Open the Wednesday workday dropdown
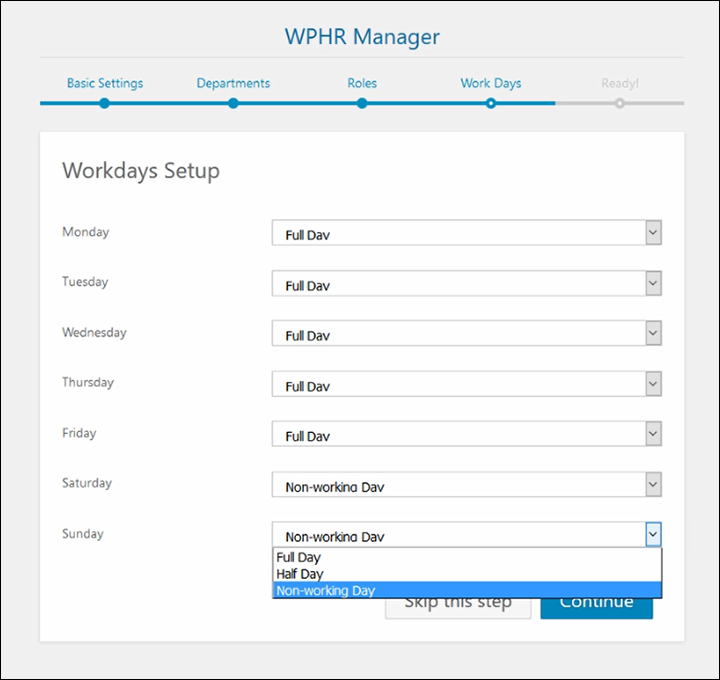The image size is (720, 680). [x=467, y=333]
